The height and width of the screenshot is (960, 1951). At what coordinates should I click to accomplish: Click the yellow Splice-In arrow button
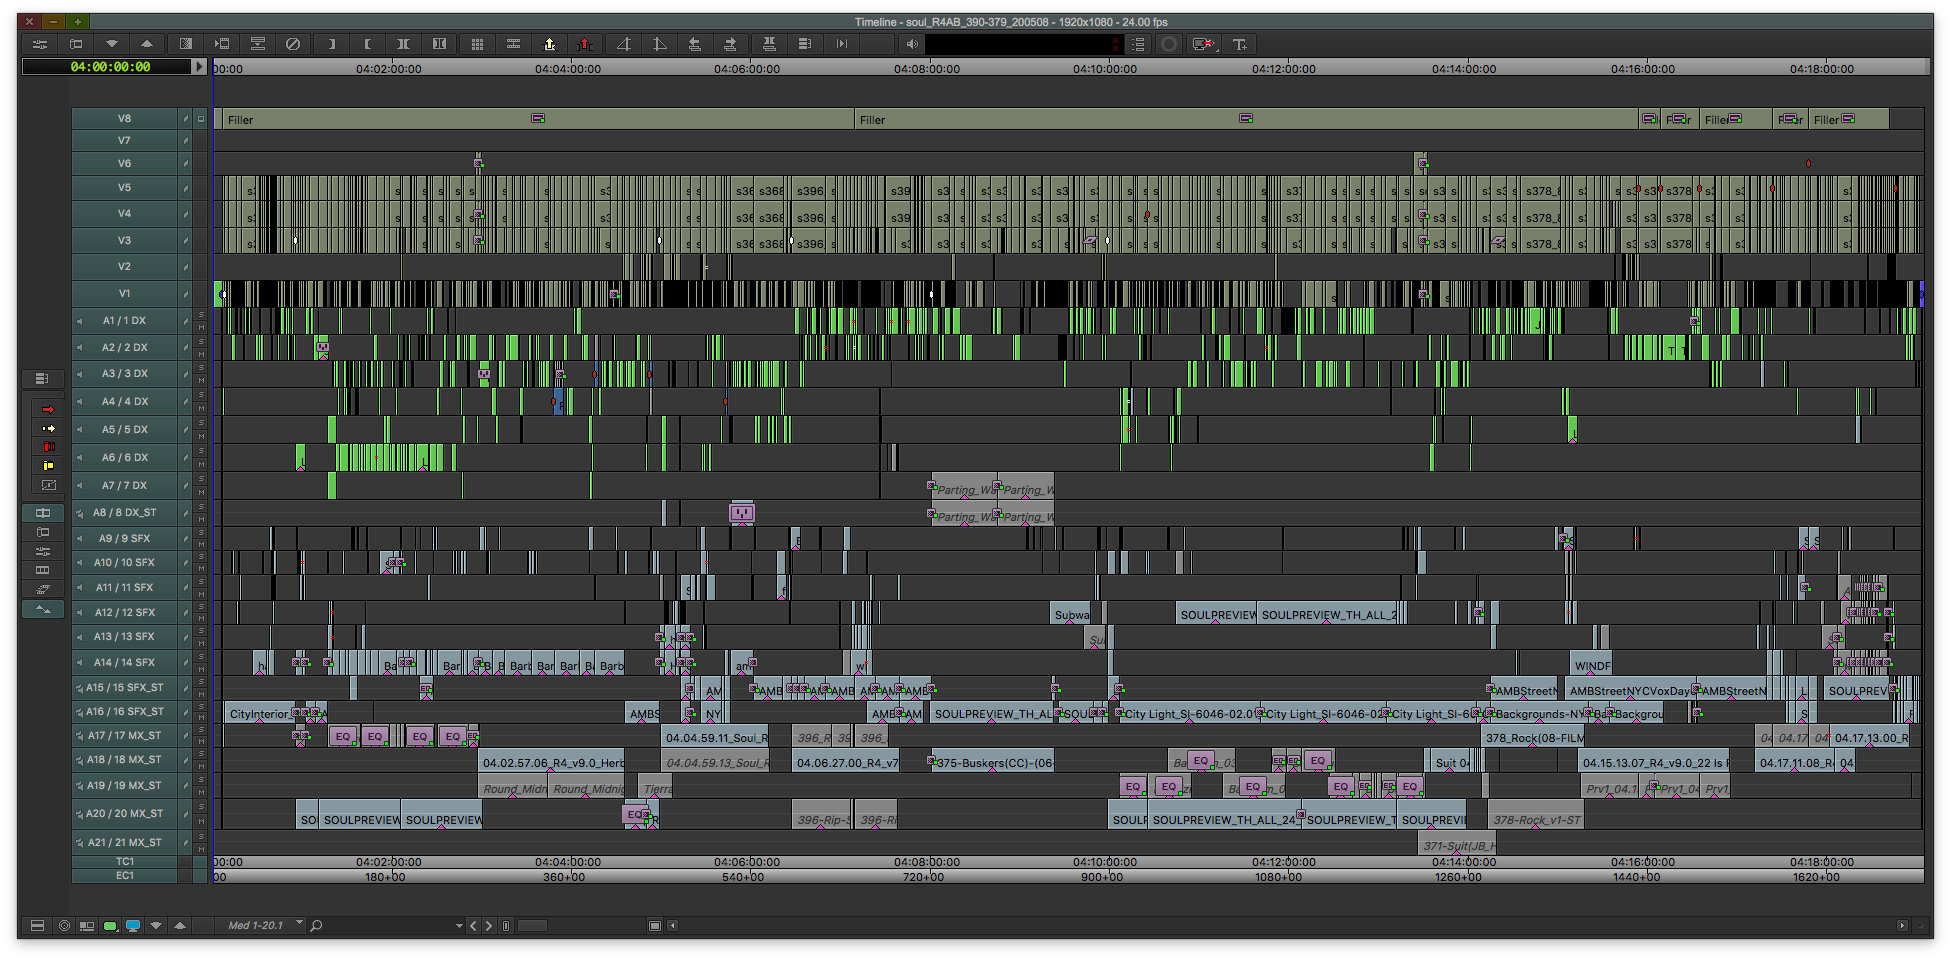point(549,44)
